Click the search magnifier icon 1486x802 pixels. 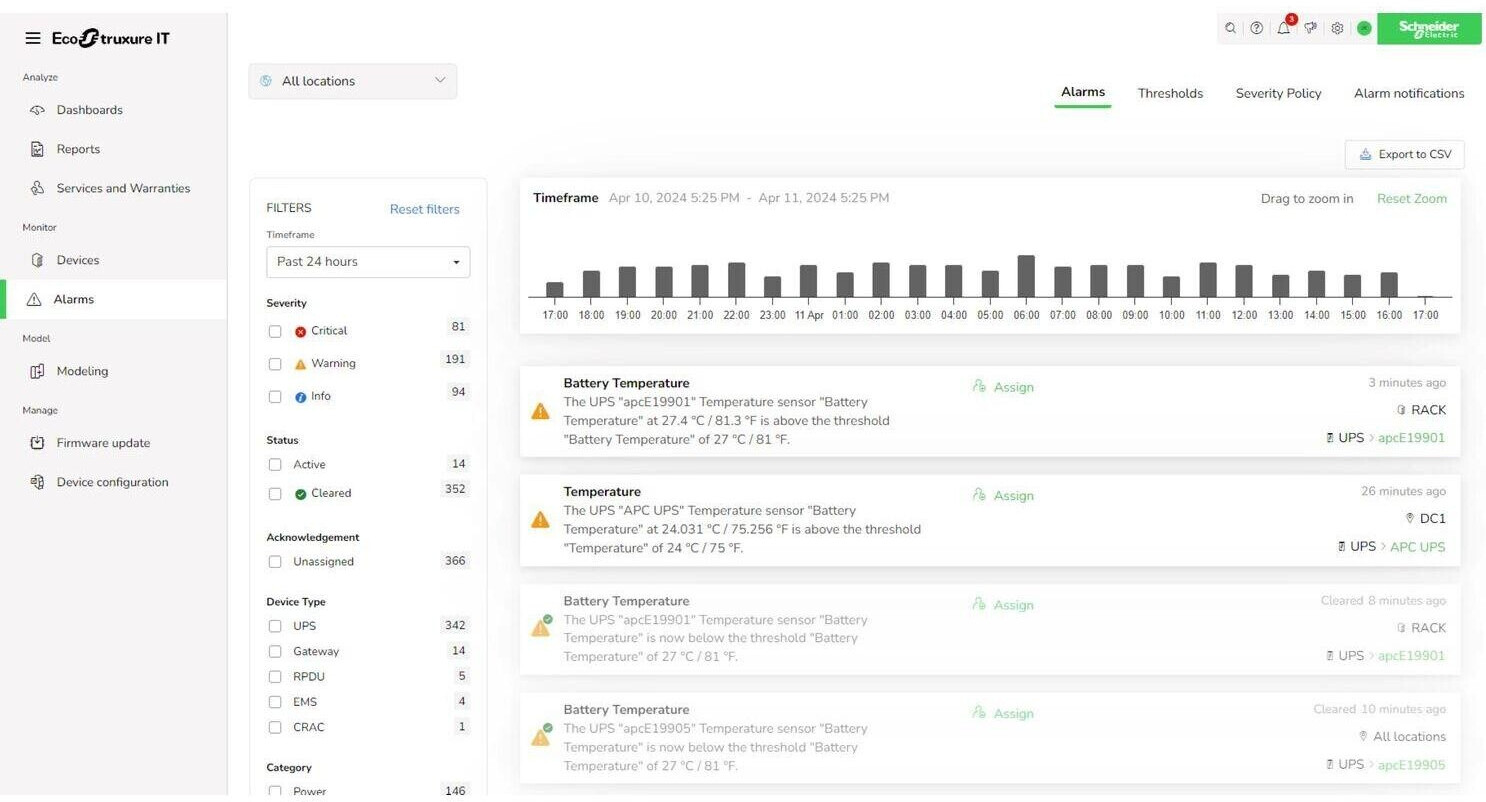click(x=1230, y=28)
